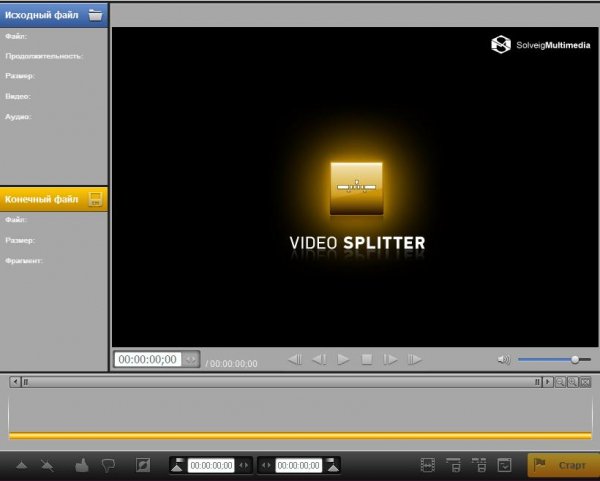Click the save icon on Конечный файл header
The height and width of the screenshot is (481, 600).
[95, 199]
